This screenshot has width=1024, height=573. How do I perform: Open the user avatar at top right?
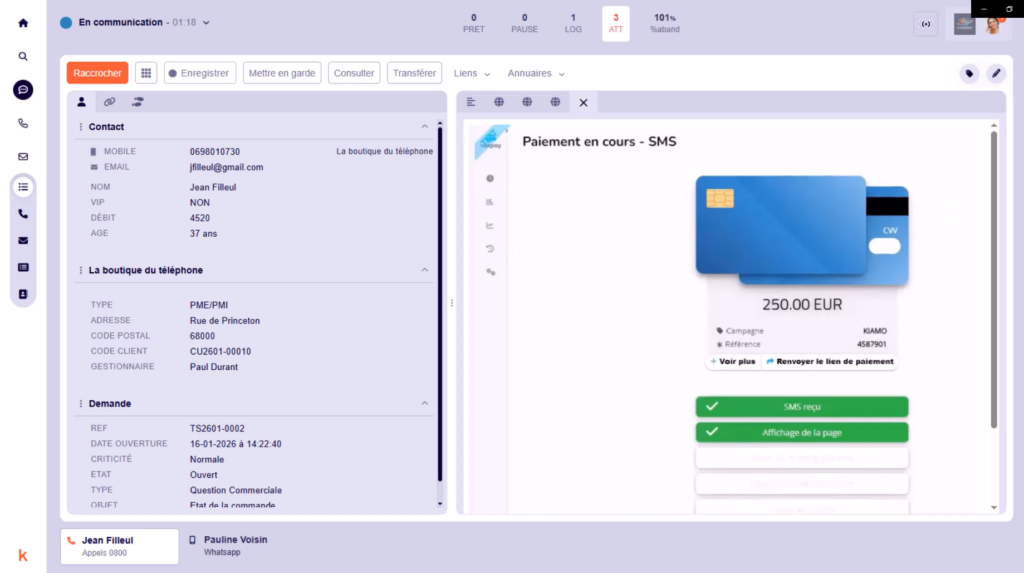[993, 25]
